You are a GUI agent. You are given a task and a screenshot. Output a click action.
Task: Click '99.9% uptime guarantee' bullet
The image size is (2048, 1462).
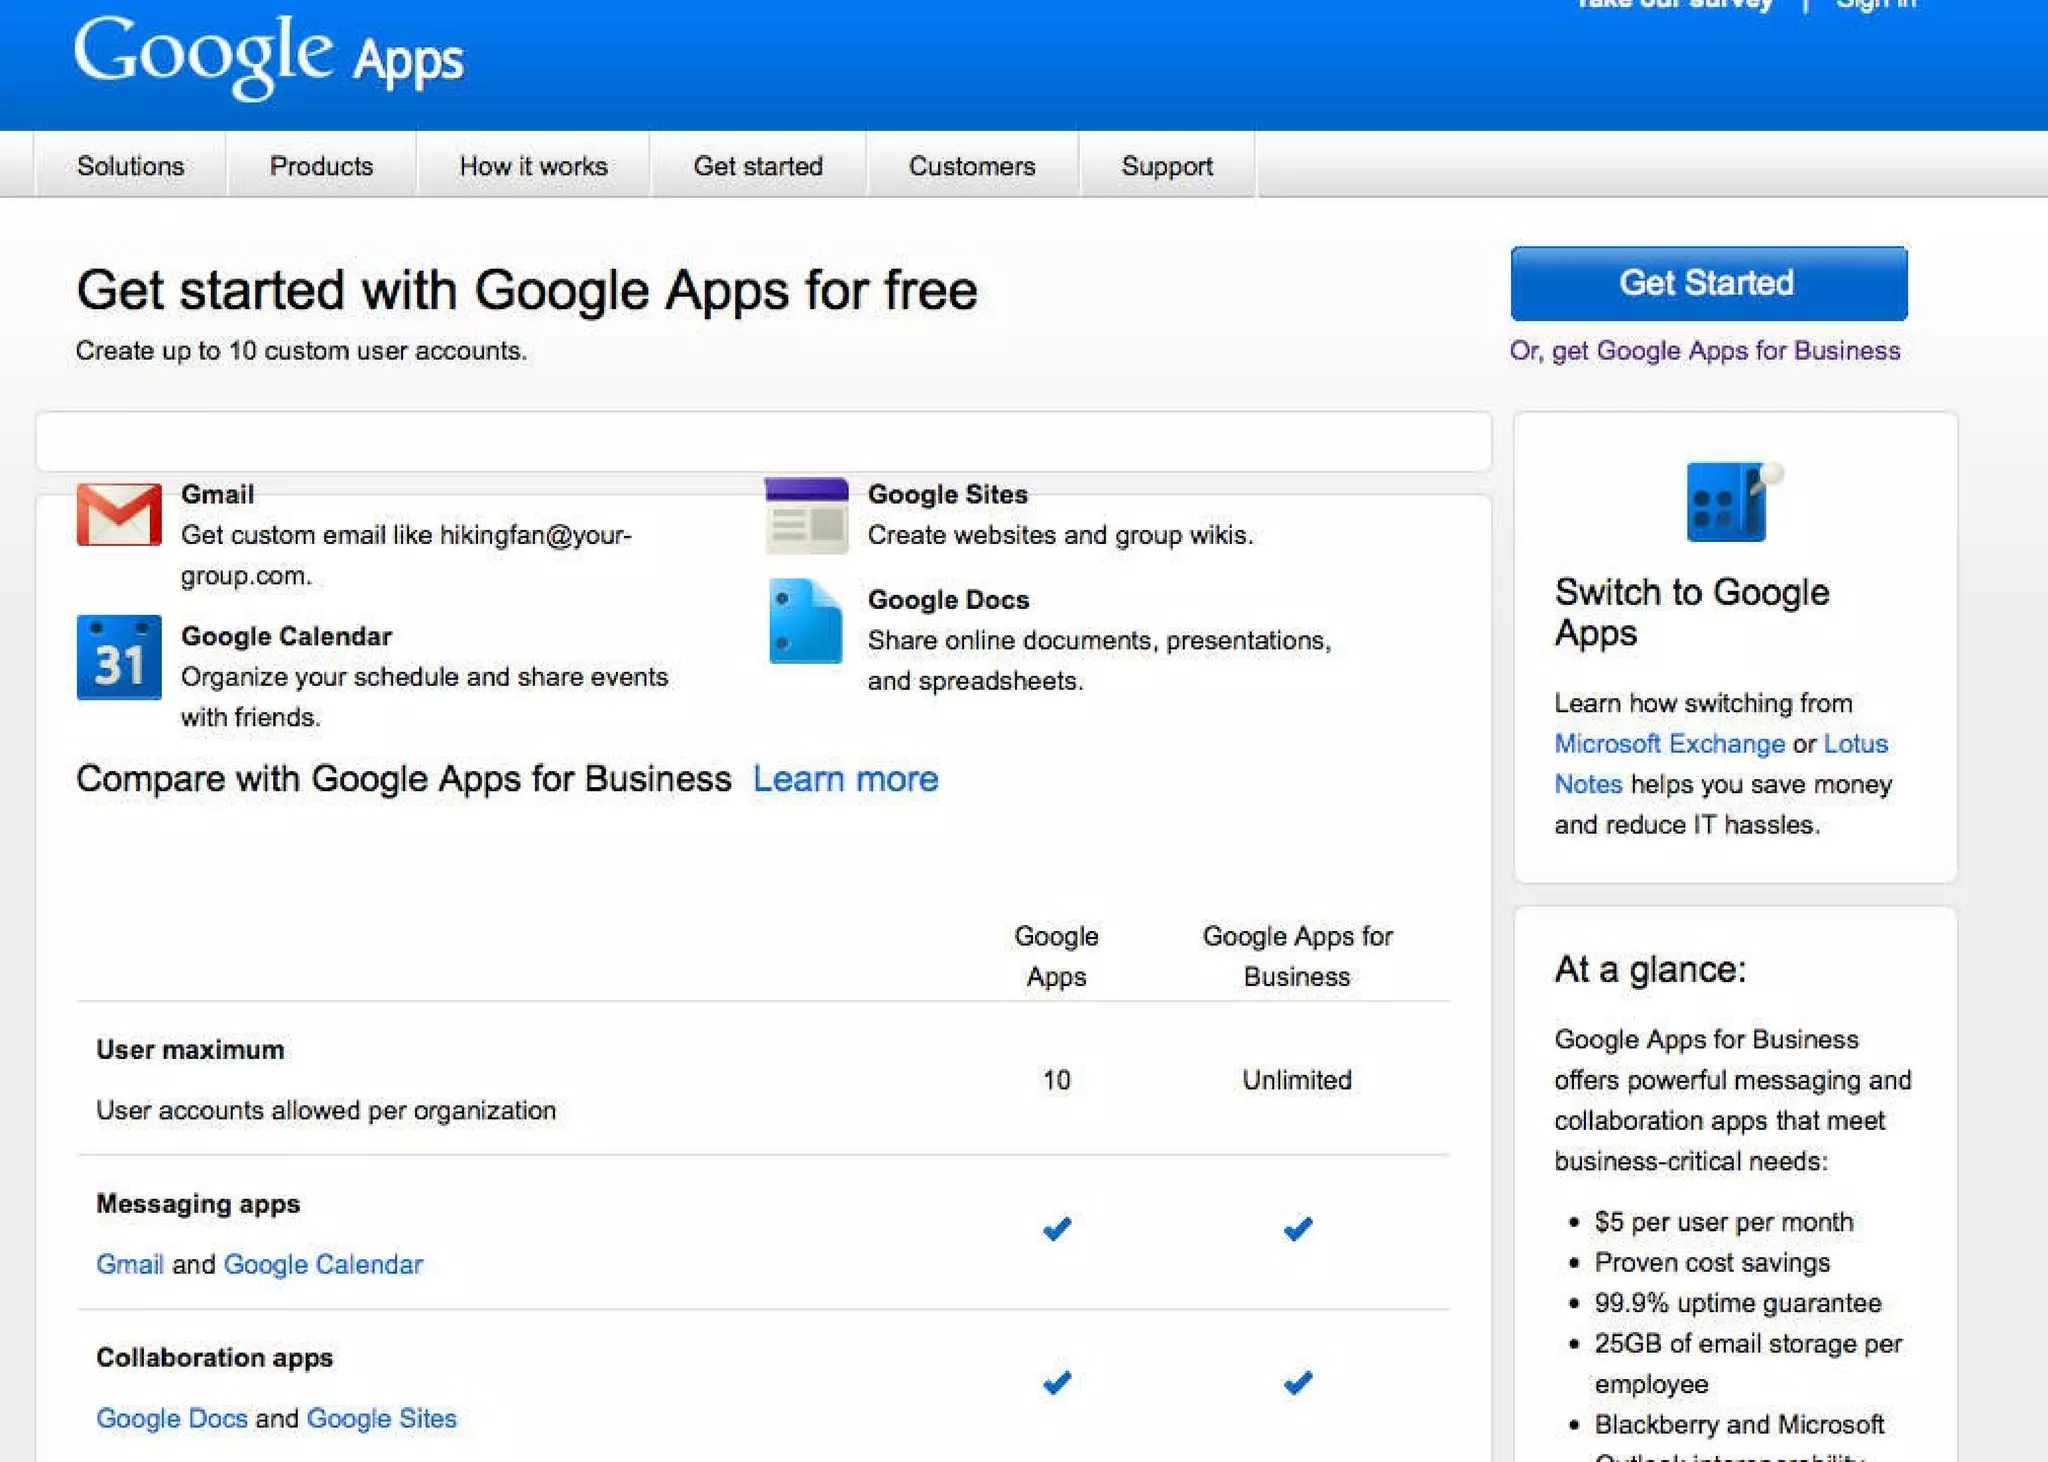click(x=1738, y=1303)
